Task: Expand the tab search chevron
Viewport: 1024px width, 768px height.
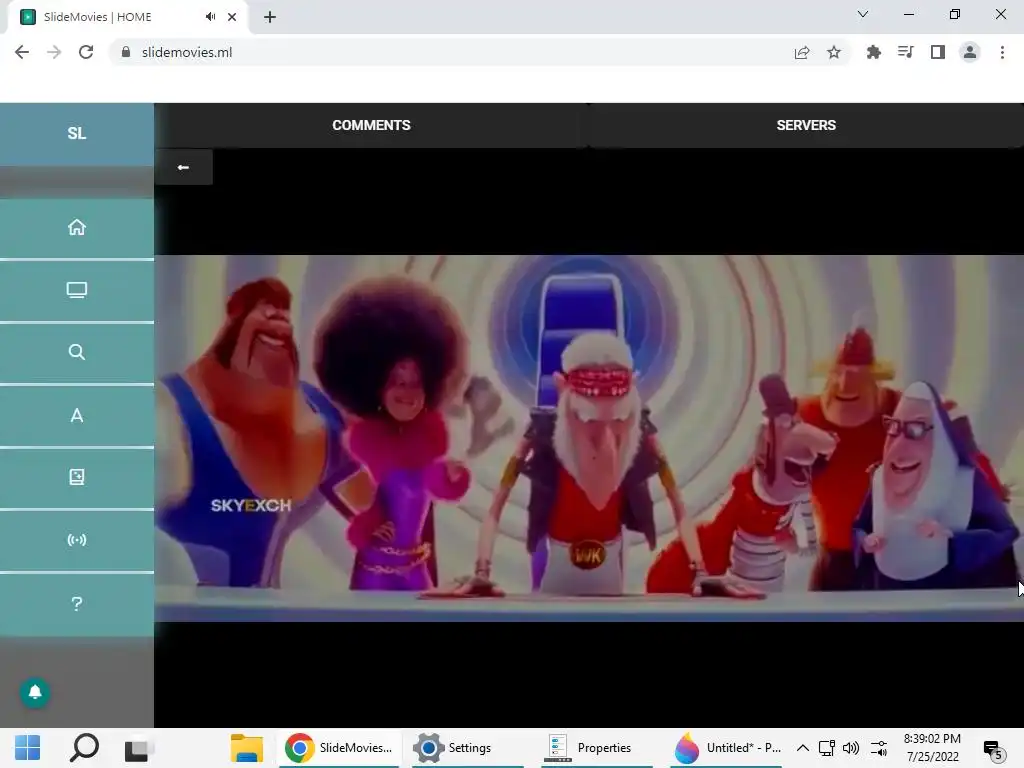Action: [x=863, y=14]
